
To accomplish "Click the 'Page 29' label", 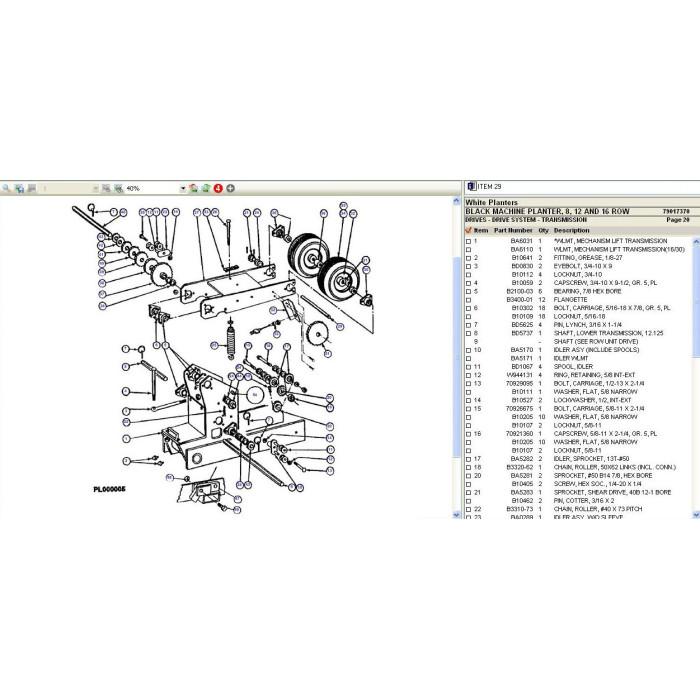I will (x=678, y=220).
